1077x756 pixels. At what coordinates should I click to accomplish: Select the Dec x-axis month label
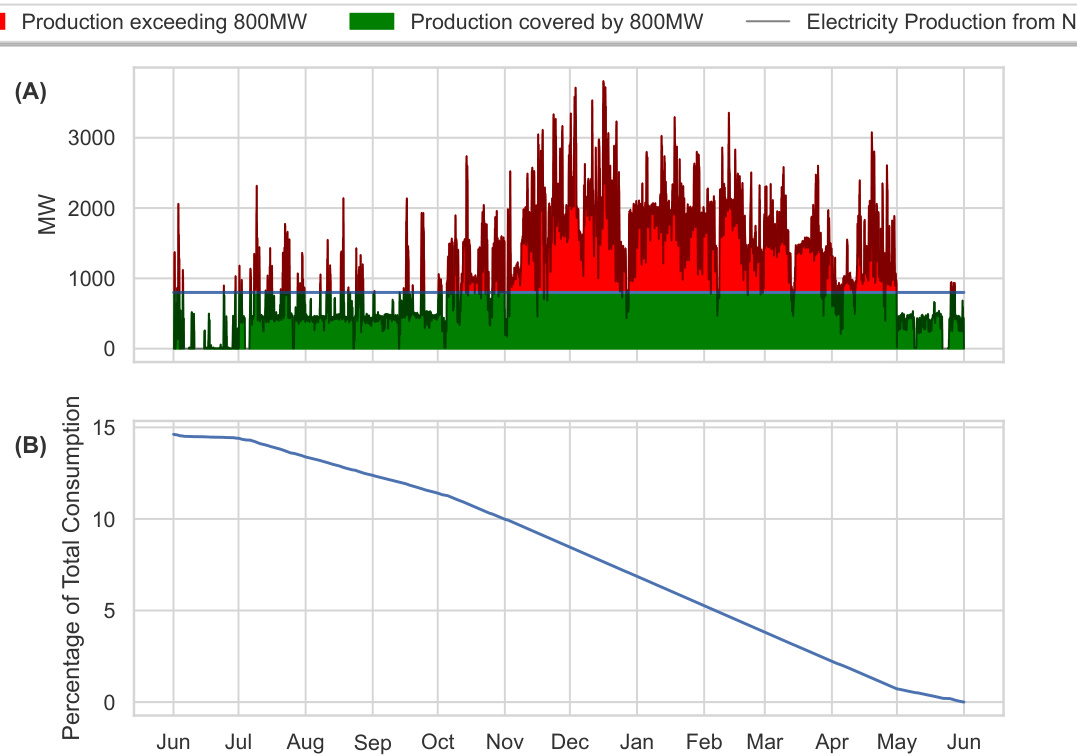(569, 743)
